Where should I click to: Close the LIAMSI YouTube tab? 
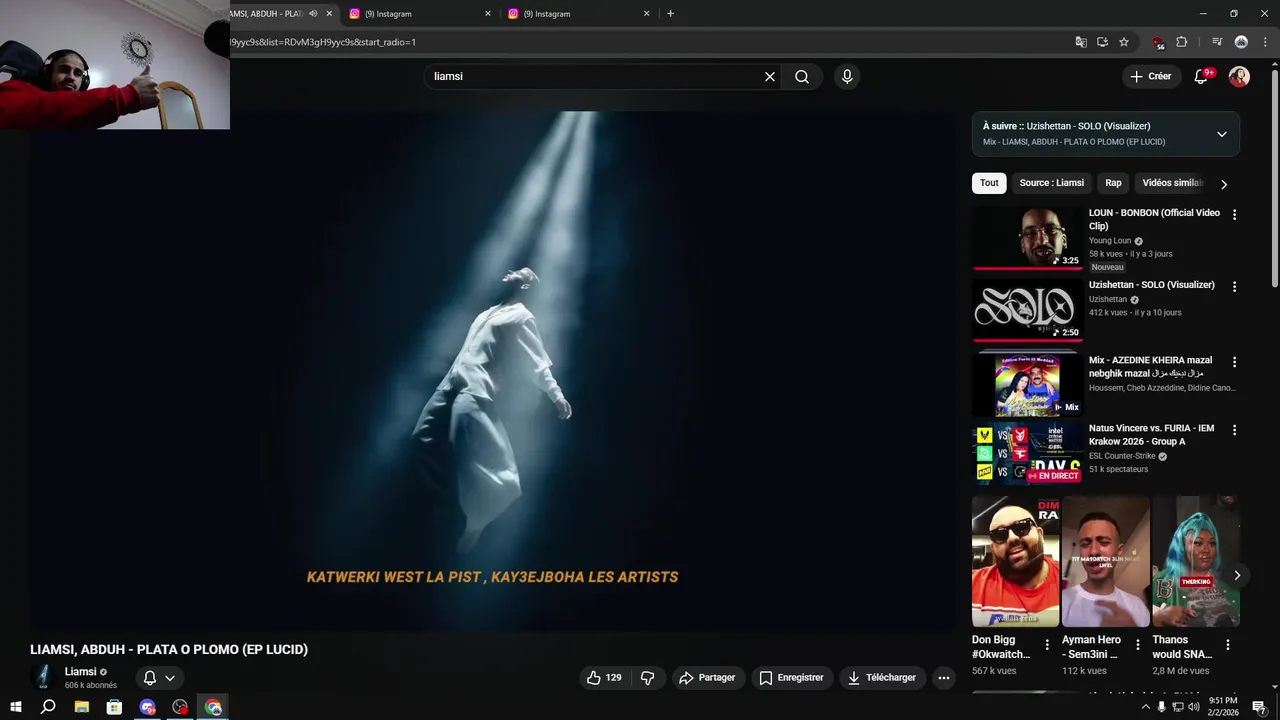tap(329, 14)
